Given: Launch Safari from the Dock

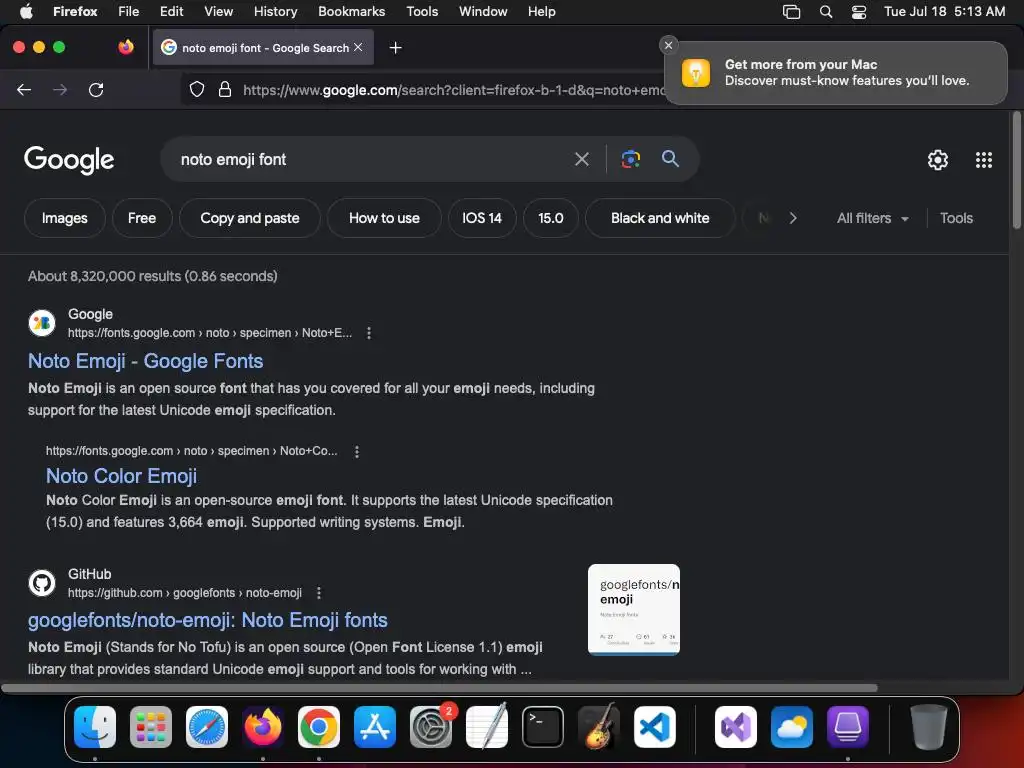Looking at the screenshot, I should tap(207, 727).
